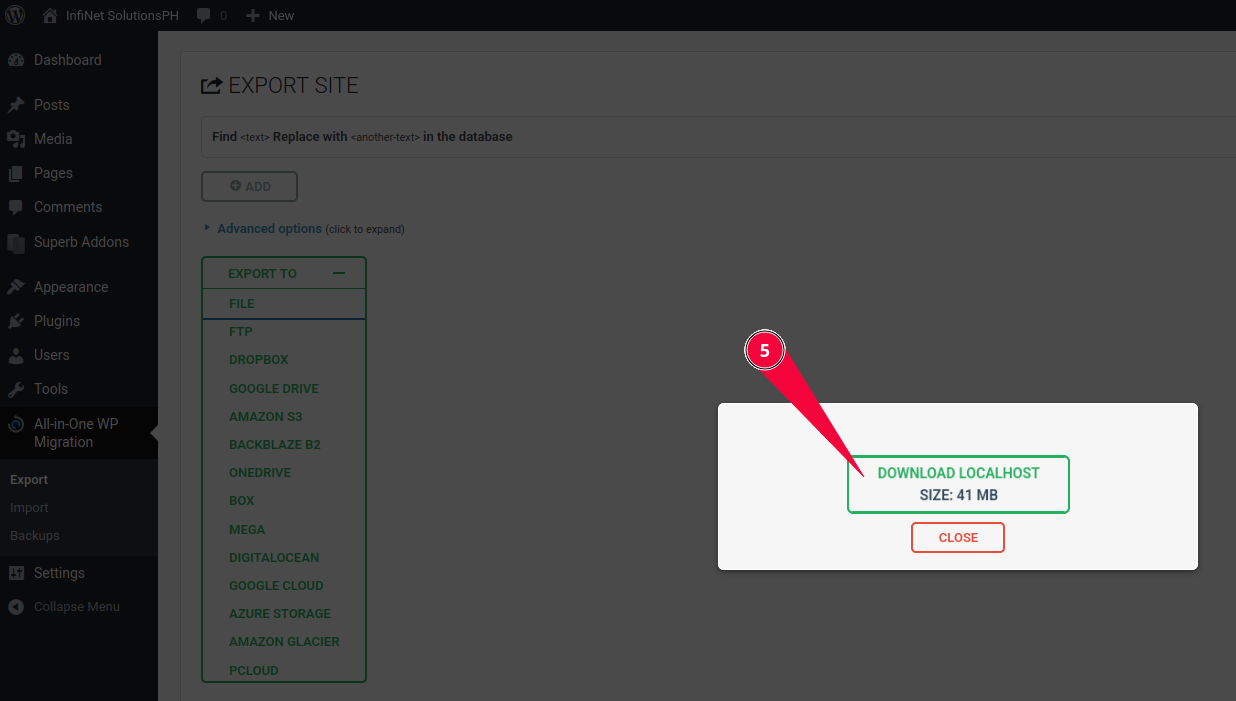This screenshot has width=1236, height=701.
Task: Collapse the Export To dropdown
Action: click(339, 273)
